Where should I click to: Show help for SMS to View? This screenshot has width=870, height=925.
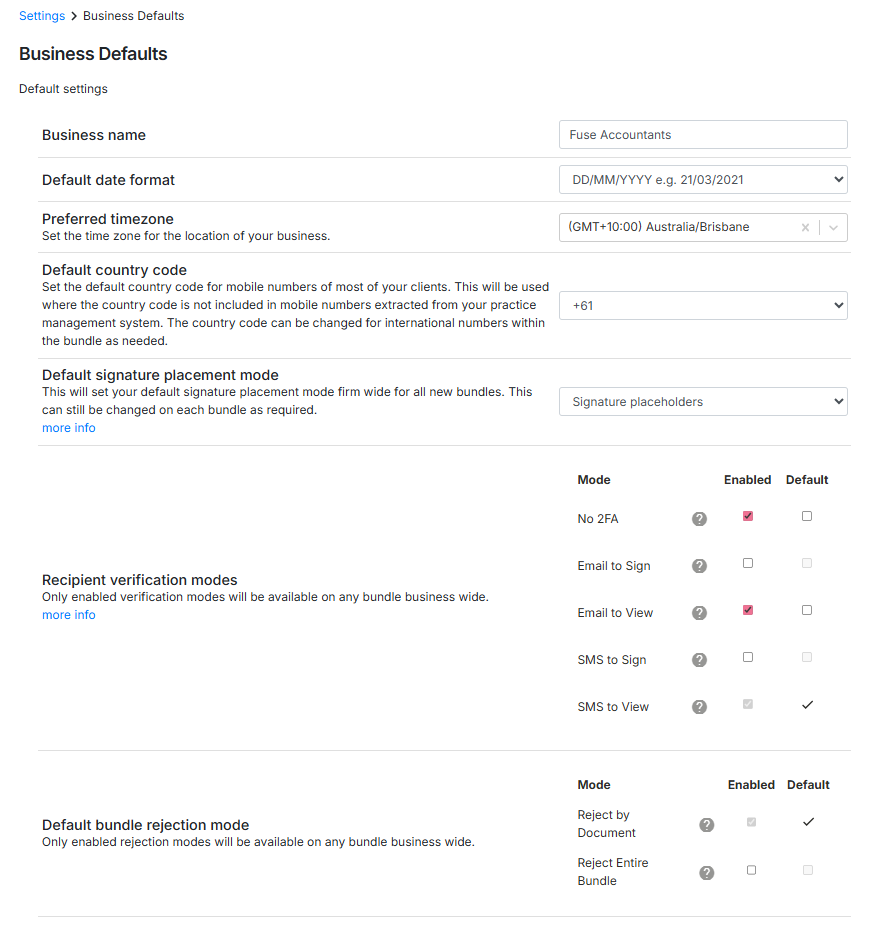699,707
